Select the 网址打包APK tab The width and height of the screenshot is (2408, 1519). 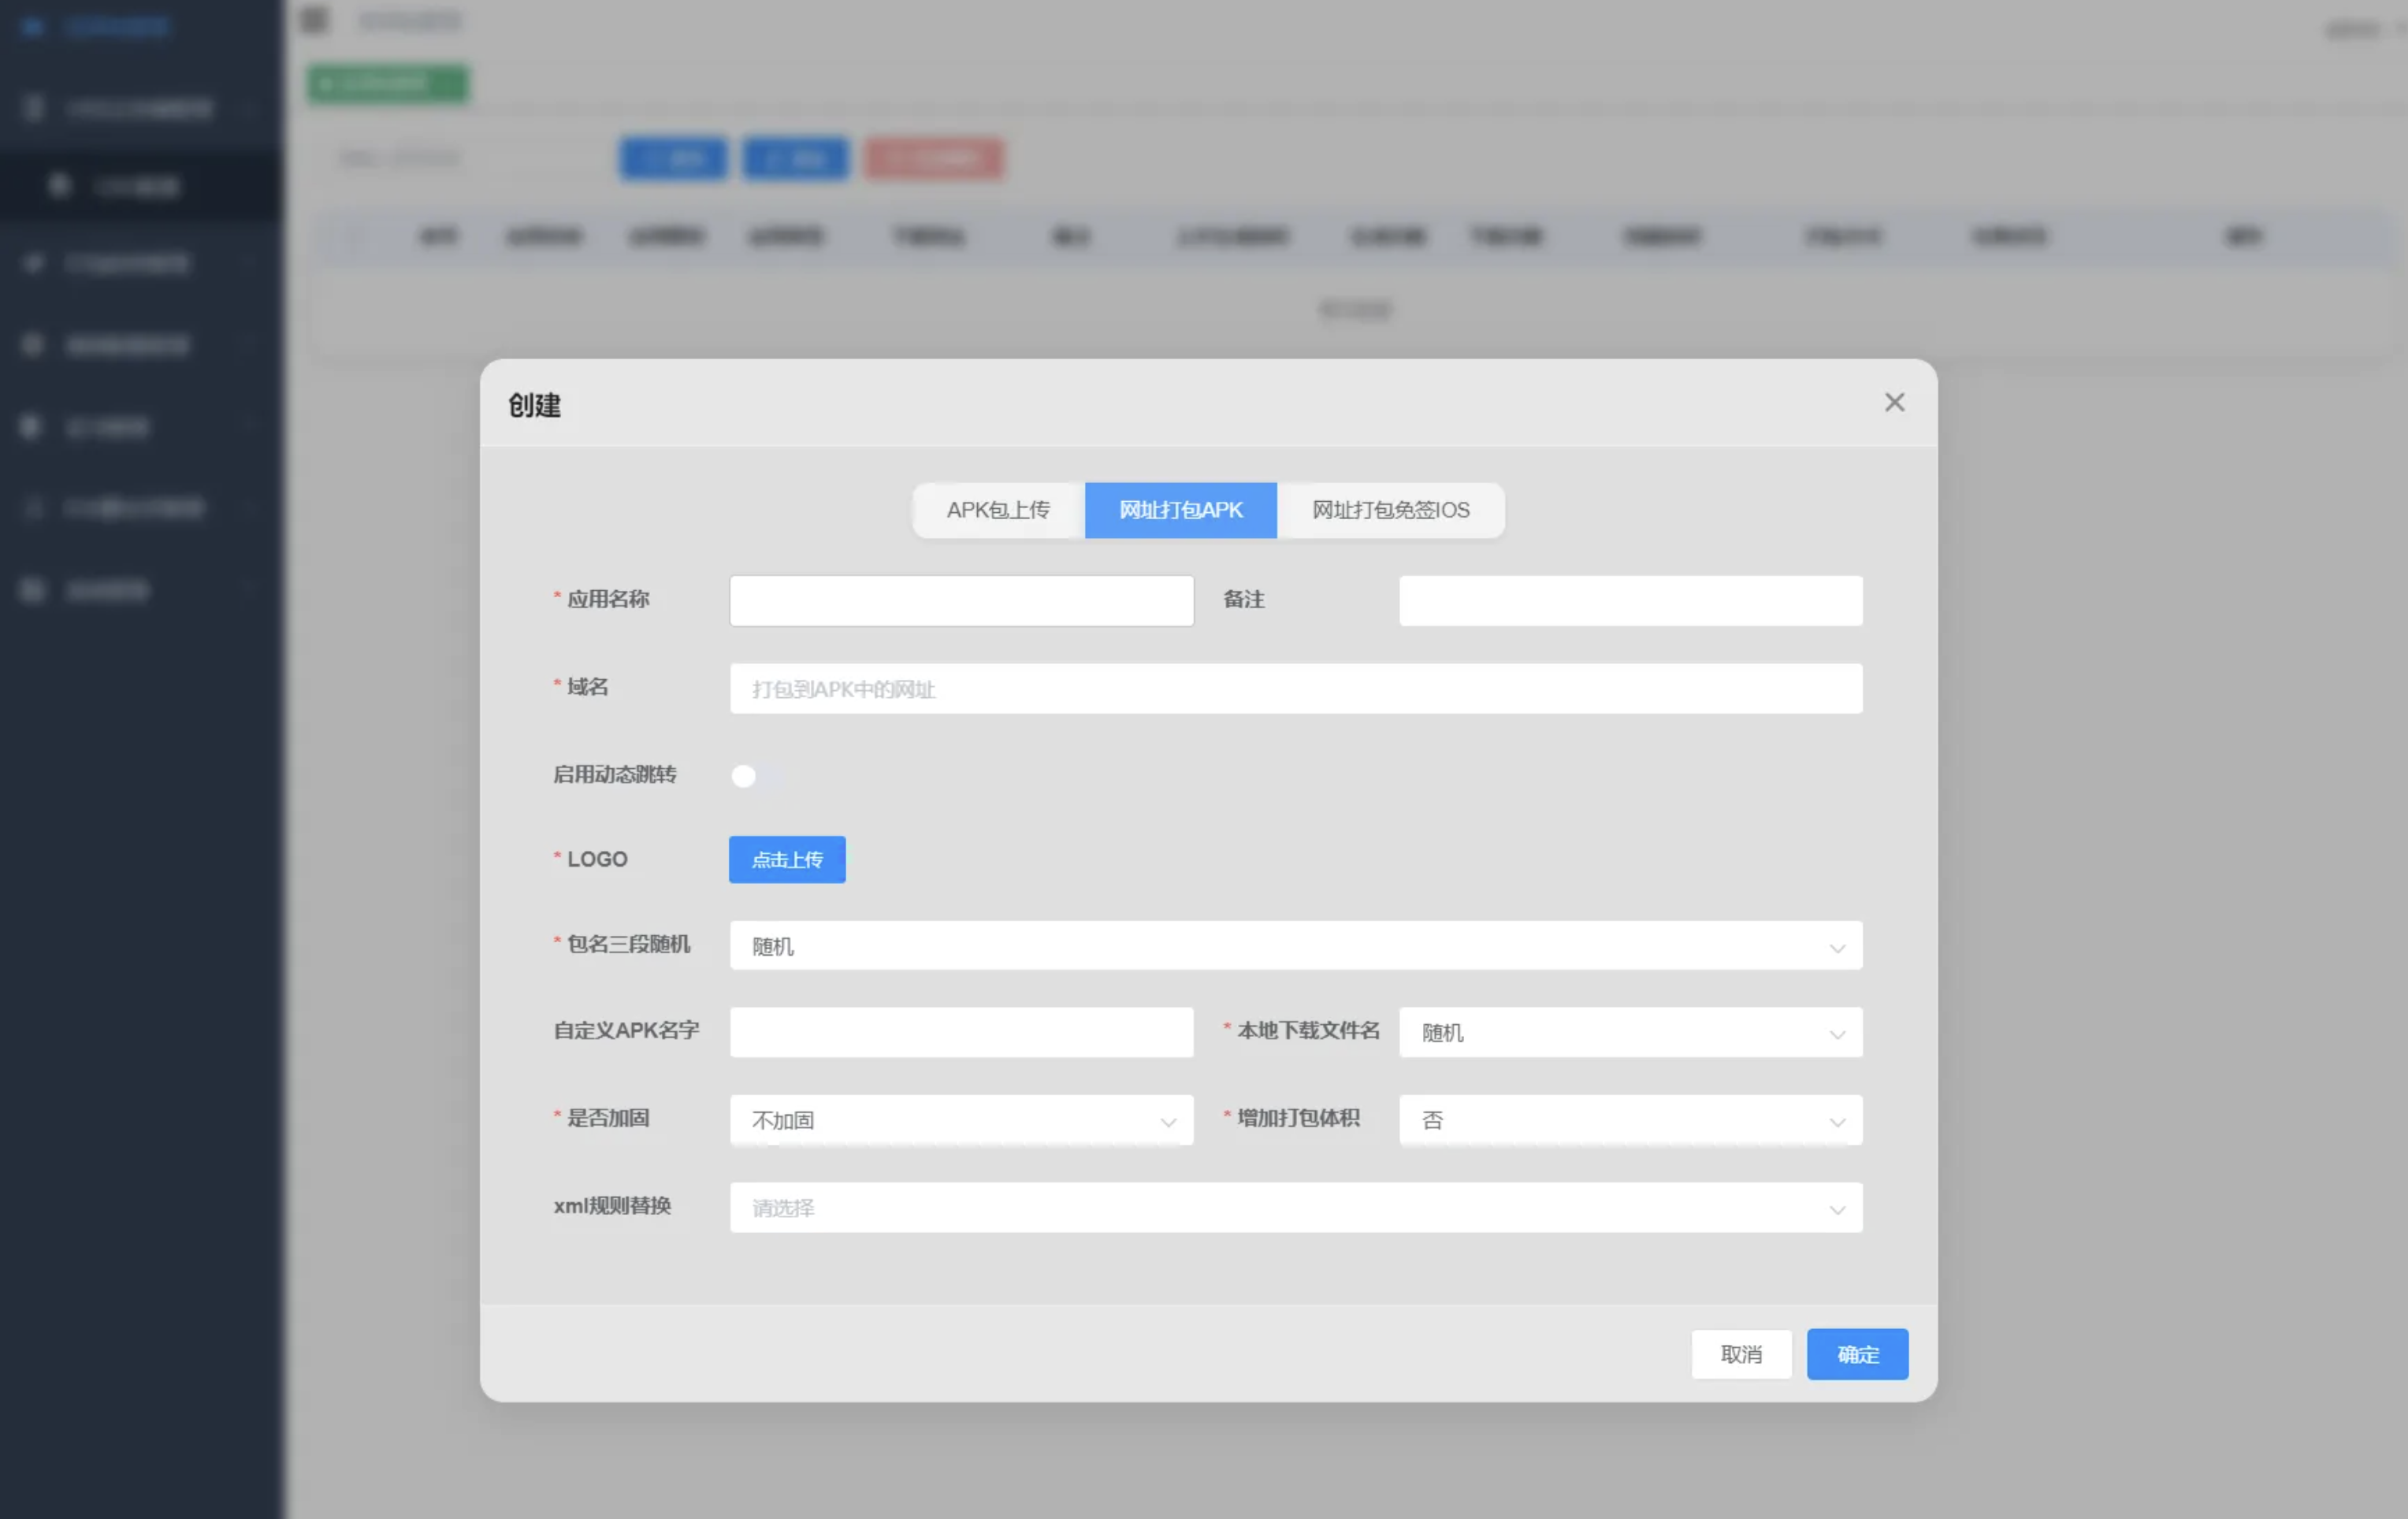coord(1180,510)
